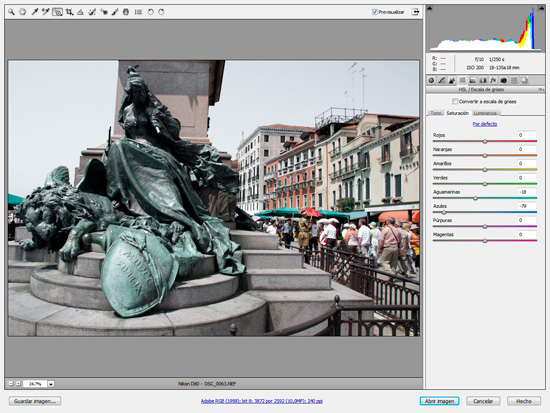The height and width of the screenshot is (413, 550).
Task: Click the Verdes saturation slider
Action: [x=485, y=184]
